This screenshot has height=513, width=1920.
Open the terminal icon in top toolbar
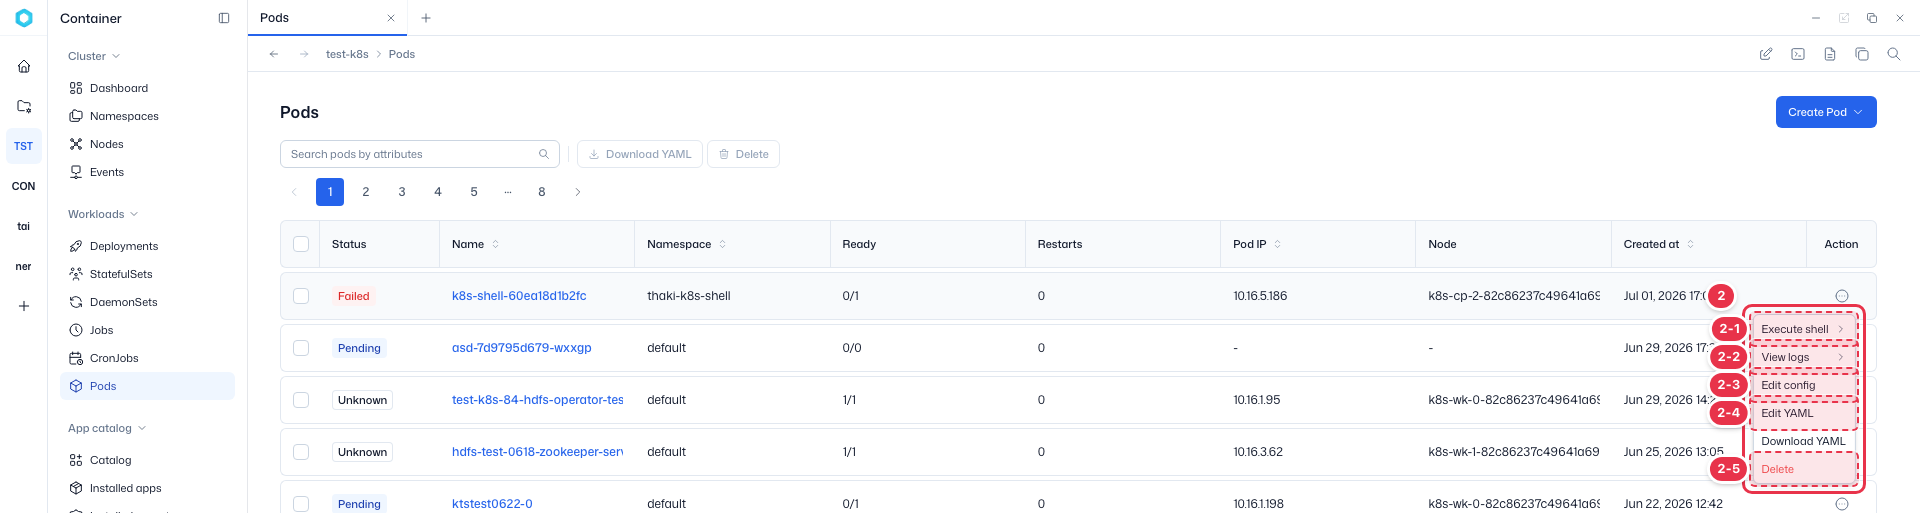1798,54
